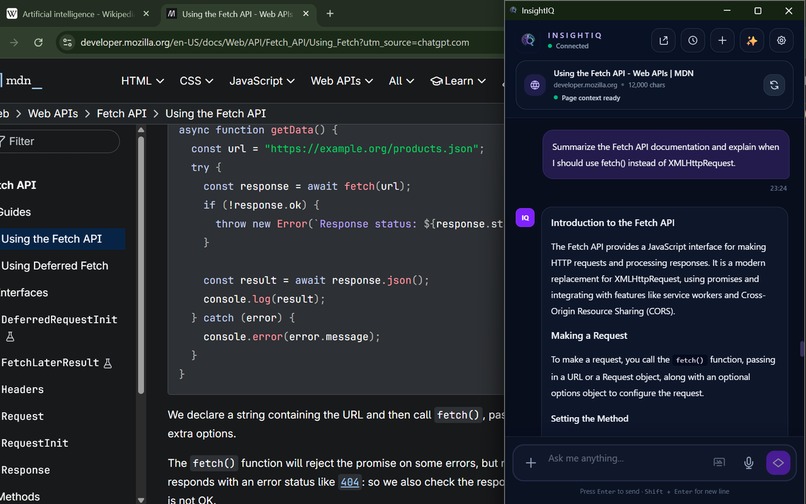Click the Making a Request heading in chat
This screenshot has width=806, height=504.
click(589, 336)
